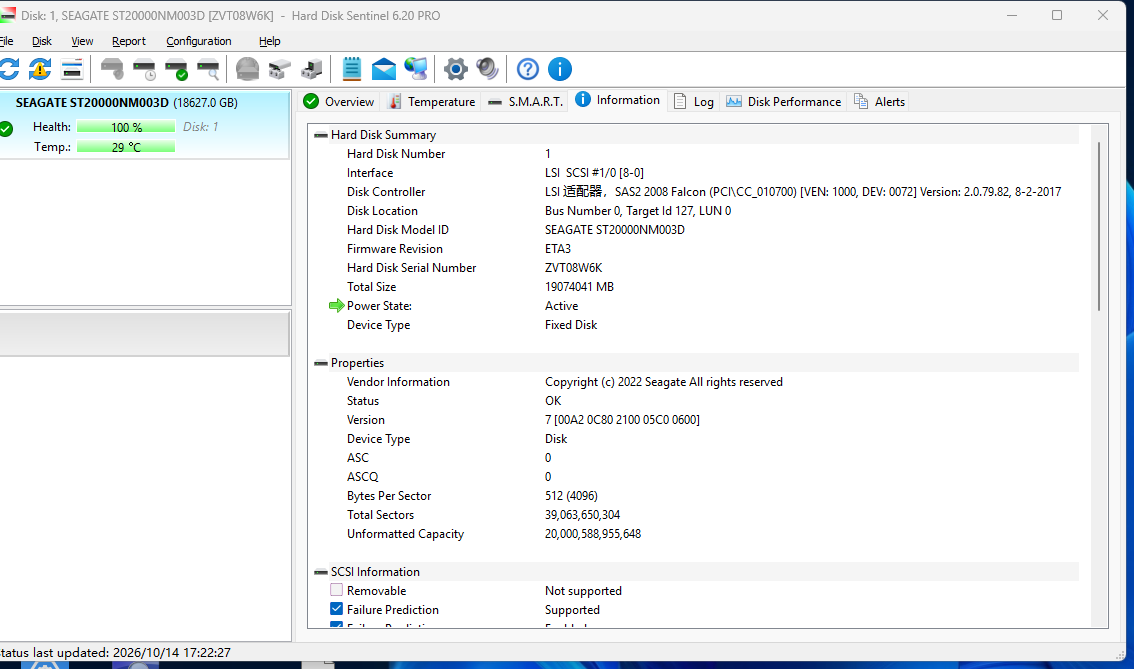Toggle the Removable checkbox
This screenshot has width=1134, height=669.
(x=336, y=590)
